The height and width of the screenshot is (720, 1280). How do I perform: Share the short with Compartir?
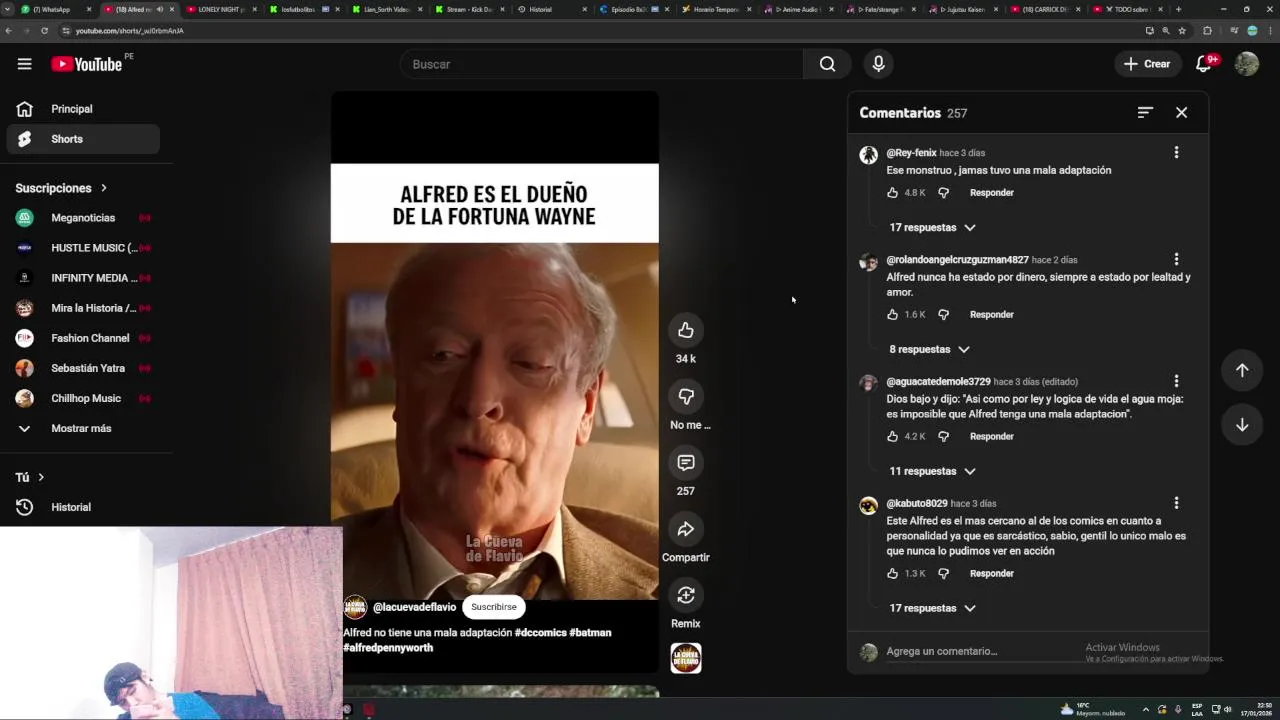(686, 528)
